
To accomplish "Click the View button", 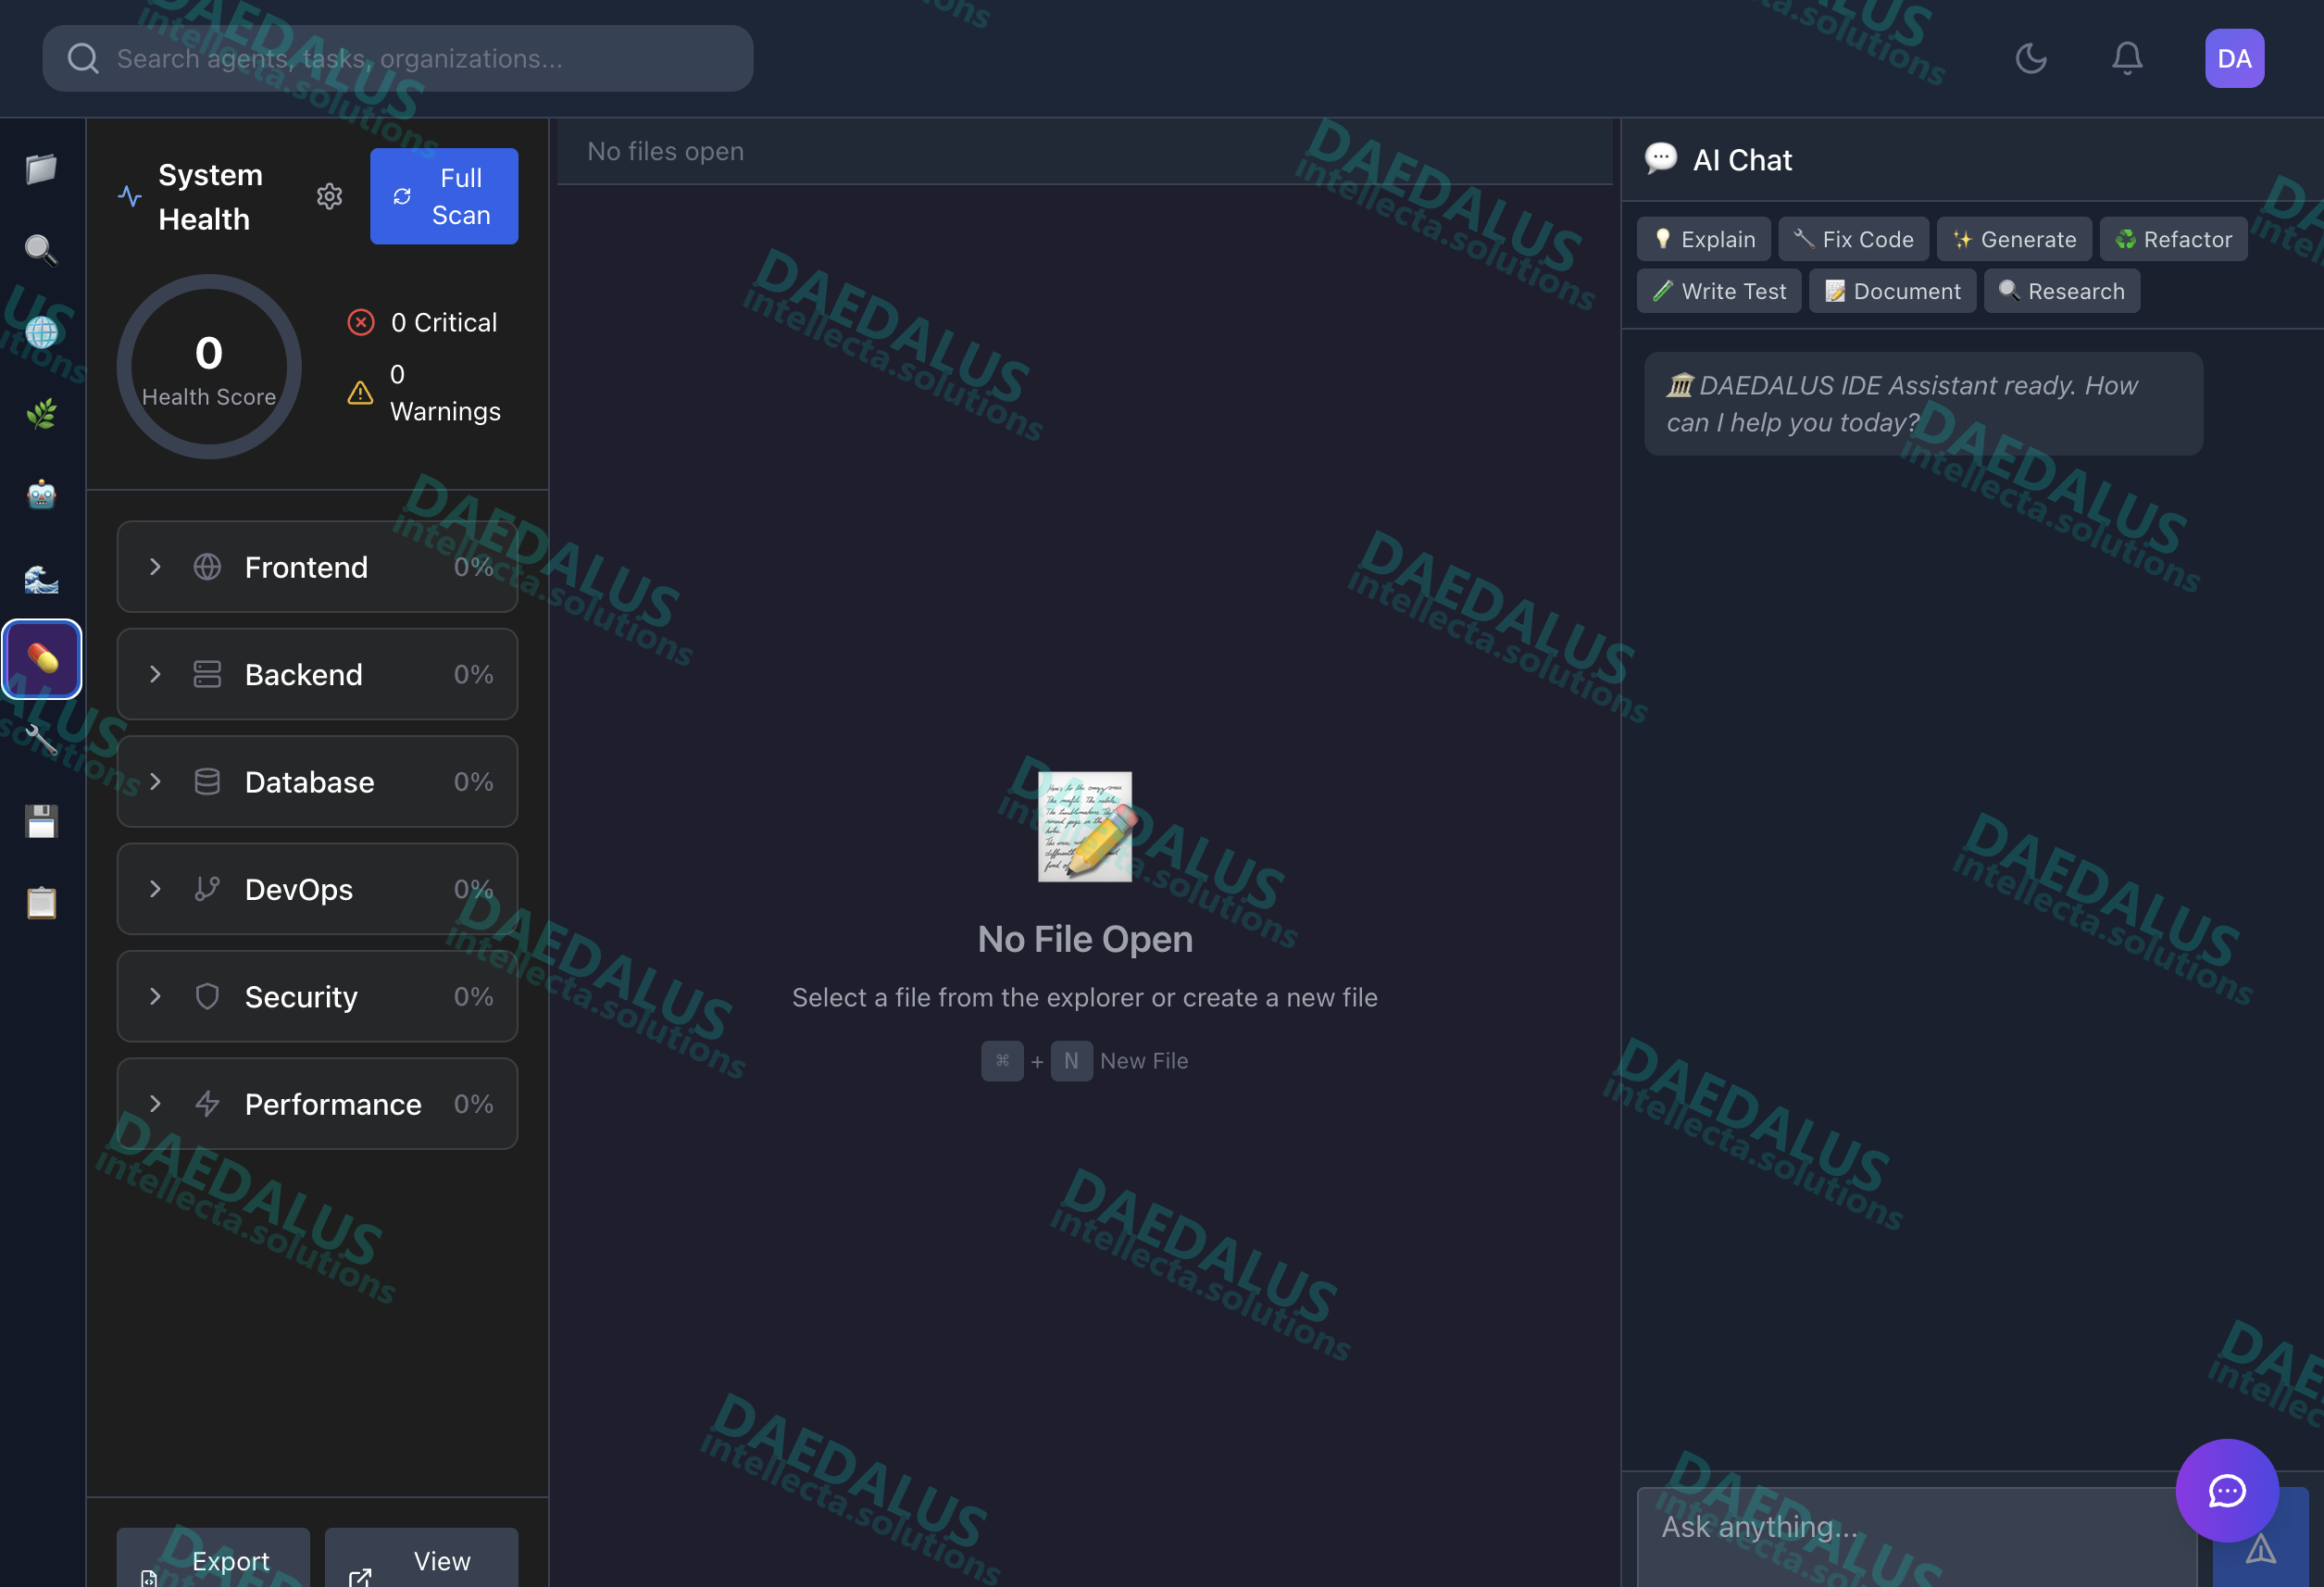I will point(421,1558).
